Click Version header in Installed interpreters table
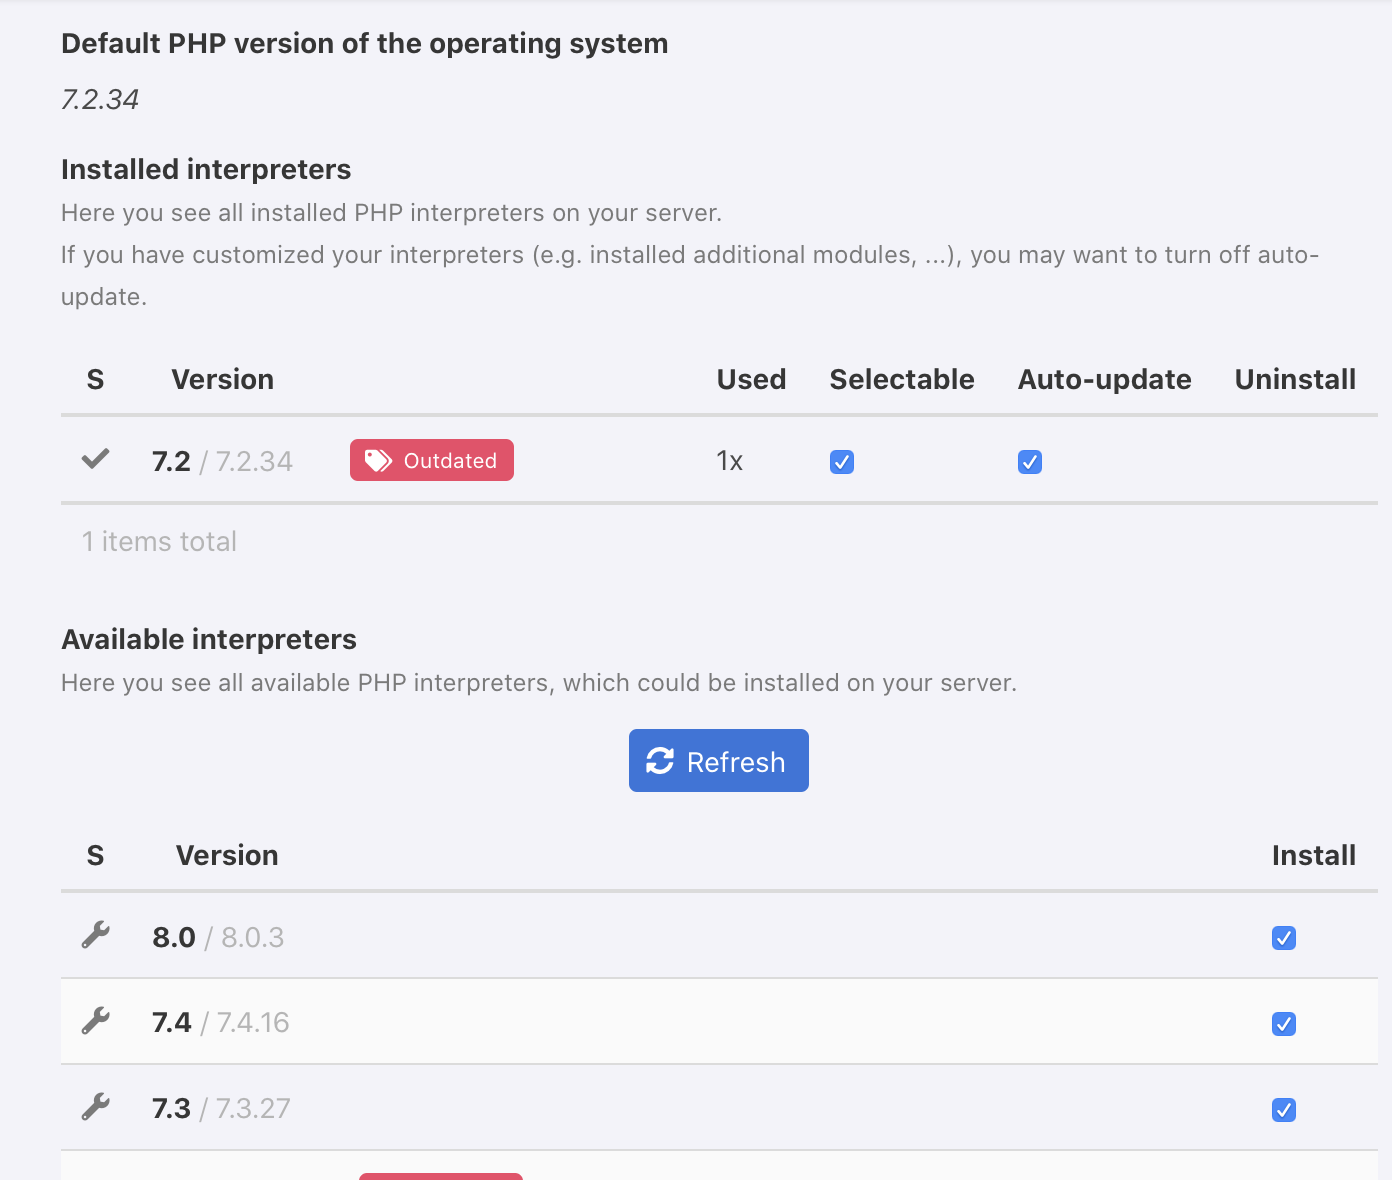This screenshot has height=1180, width=1392. pyautogui.click(x=222, y=380)
